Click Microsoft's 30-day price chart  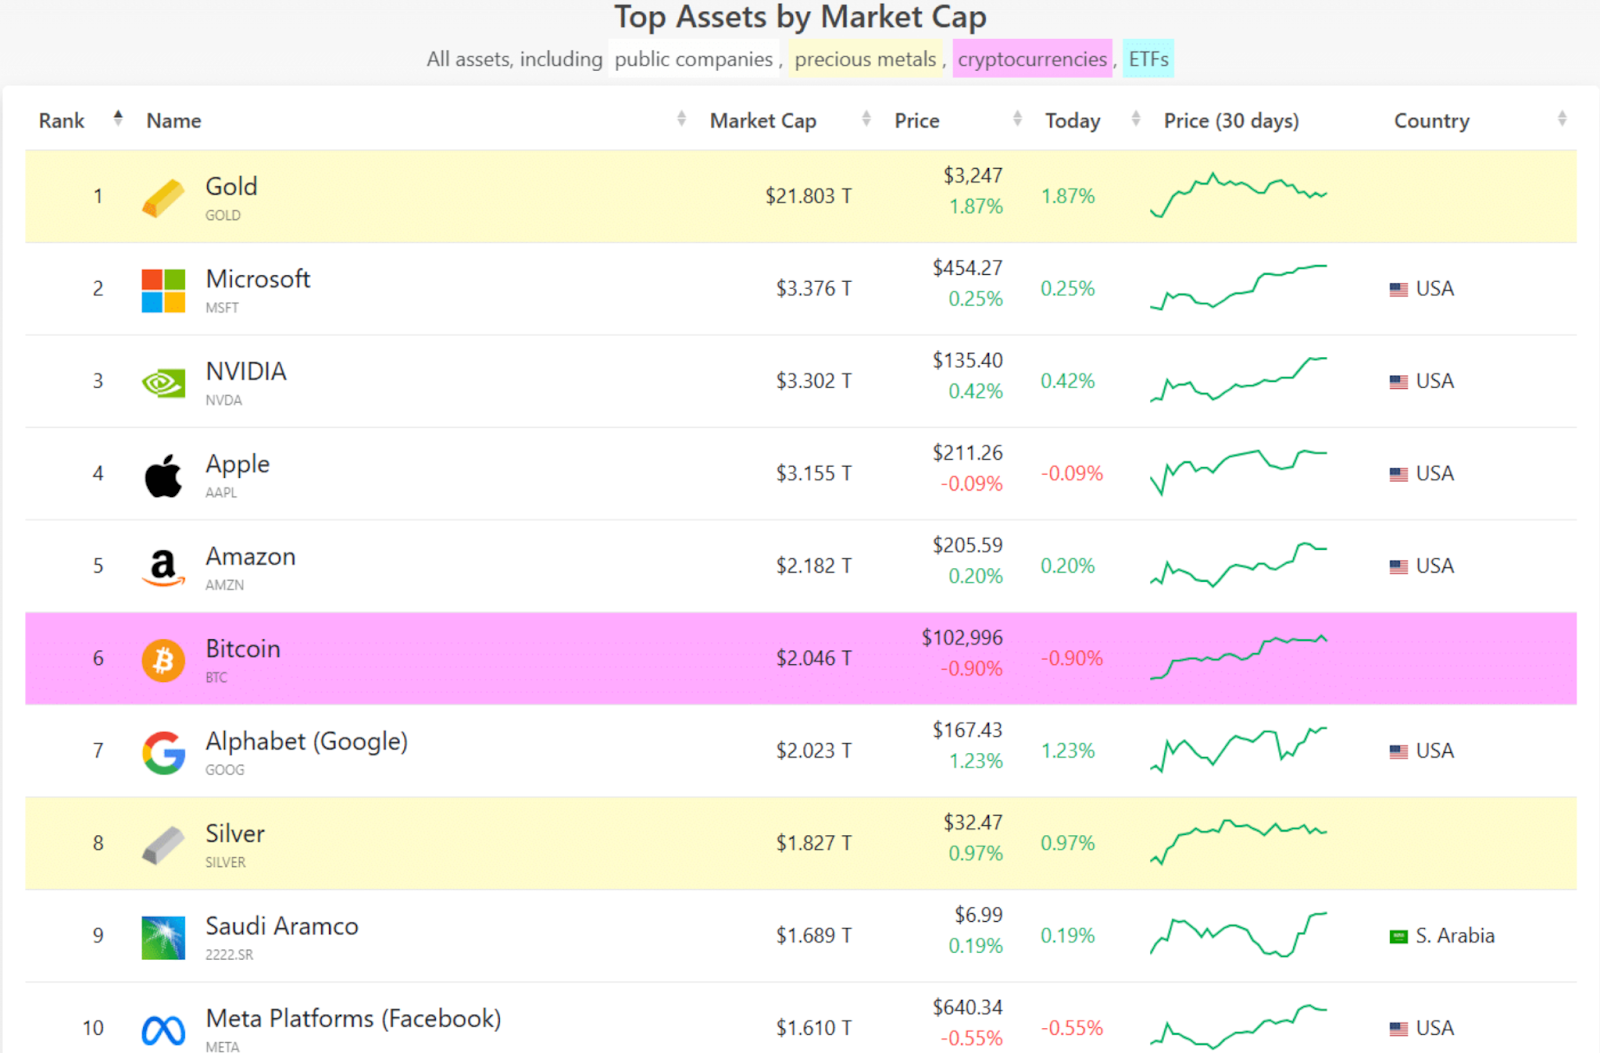1238,287
